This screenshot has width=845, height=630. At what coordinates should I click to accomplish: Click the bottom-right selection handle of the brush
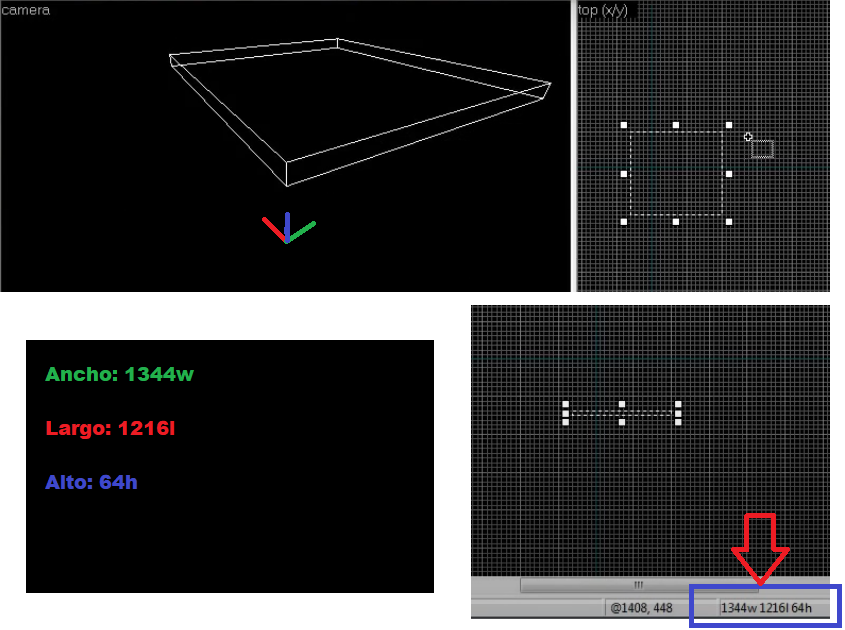pyautogui.click(x=727, y=223)
